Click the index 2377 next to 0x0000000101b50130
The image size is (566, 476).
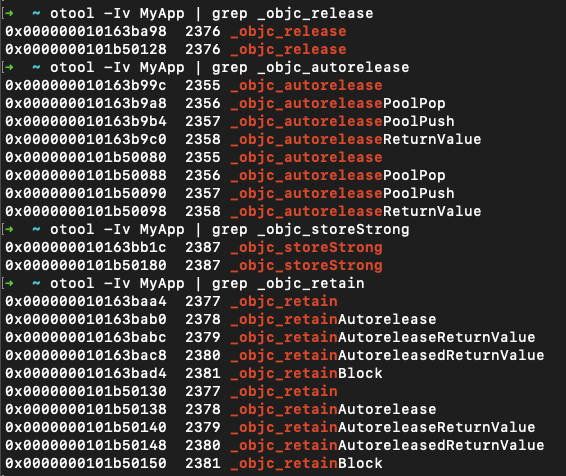pos(203,392)
